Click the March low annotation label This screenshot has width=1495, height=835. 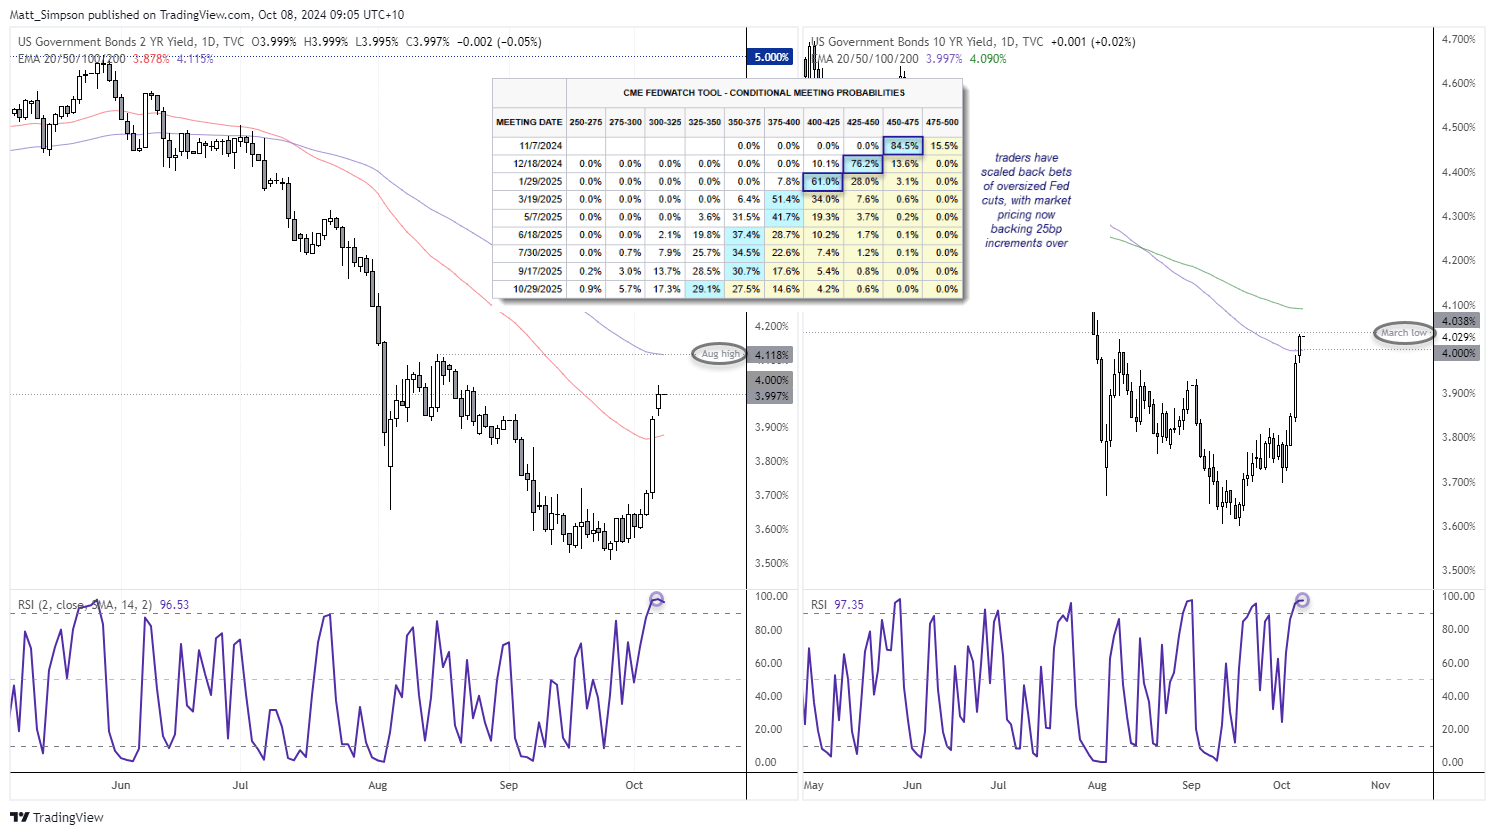click(1404, 333)
